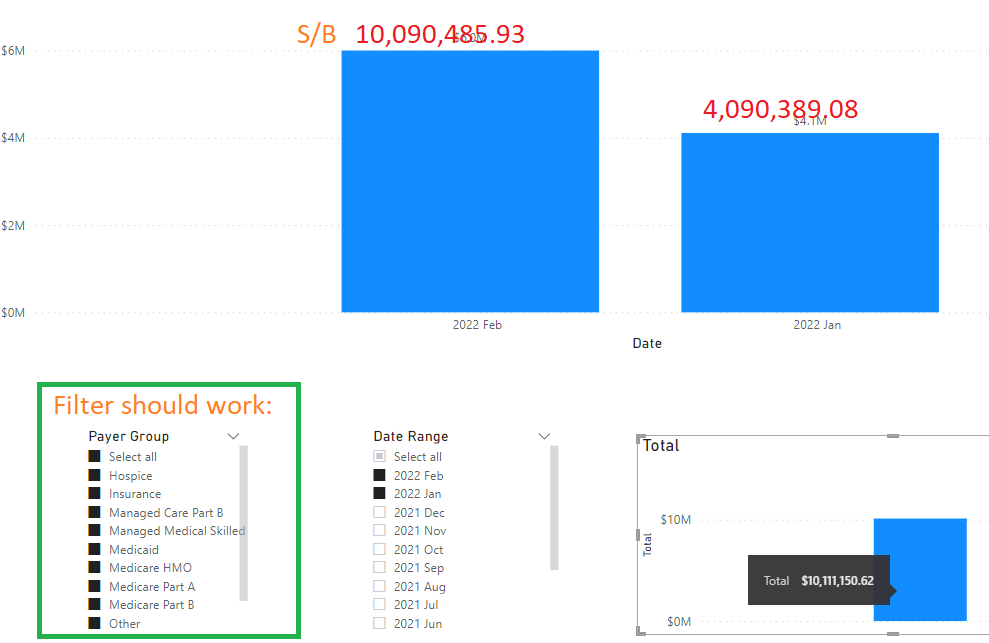Uncheck the Medicaid payer group
This screenshot has width=989, height=643.
(95, 550)
